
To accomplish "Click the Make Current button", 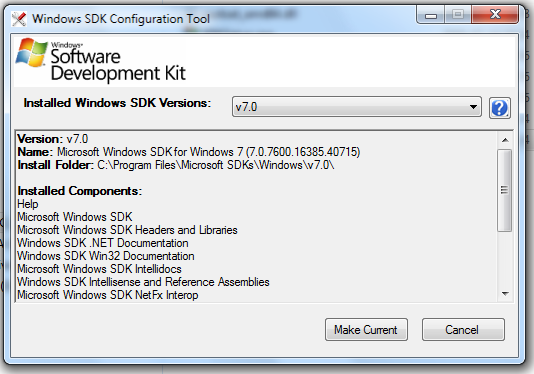I will click(366, 330).
